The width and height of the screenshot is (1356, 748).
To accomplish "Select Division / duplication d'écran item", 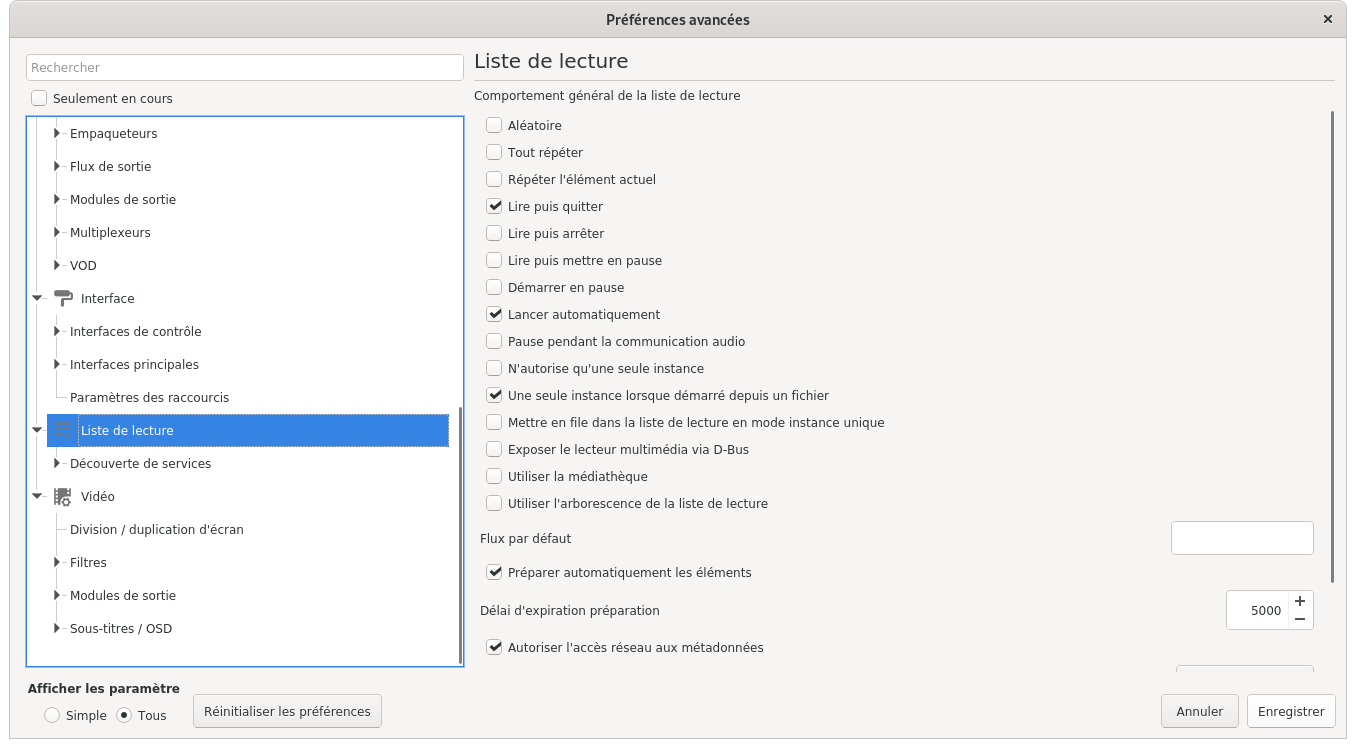I will click(x=156, y=529).
